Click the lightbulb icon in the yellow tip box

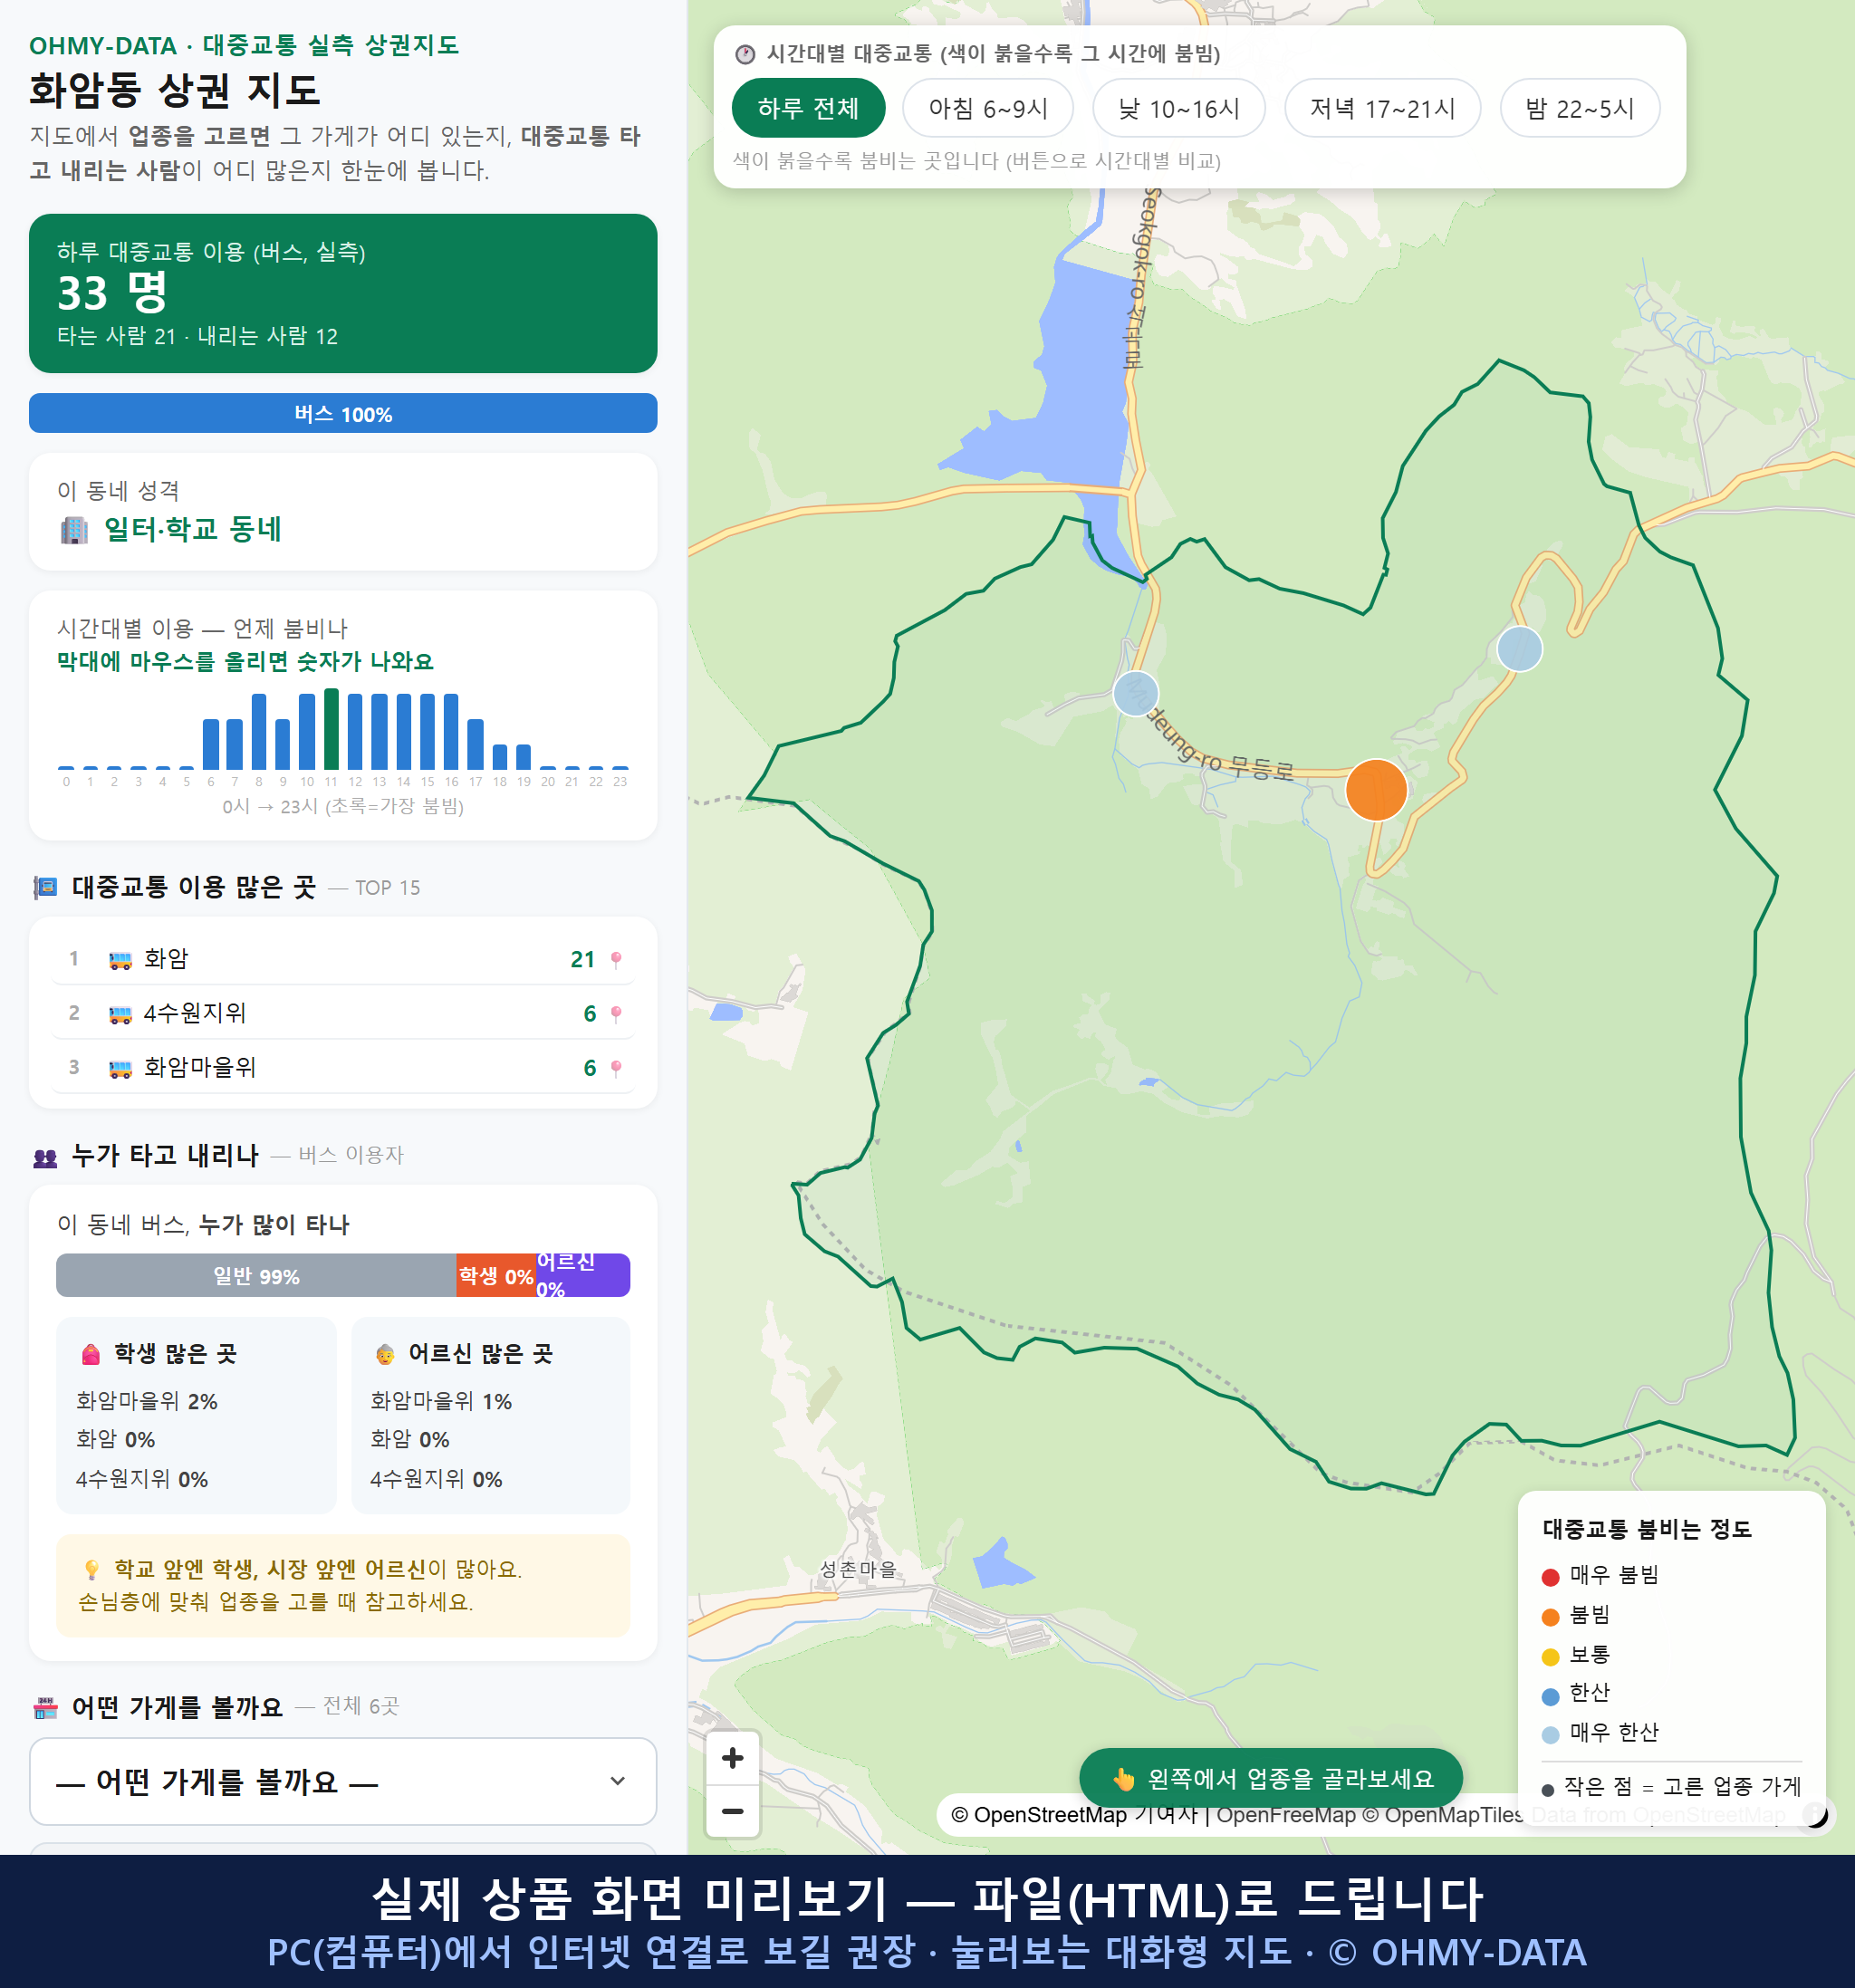(x=91, y=1569)
